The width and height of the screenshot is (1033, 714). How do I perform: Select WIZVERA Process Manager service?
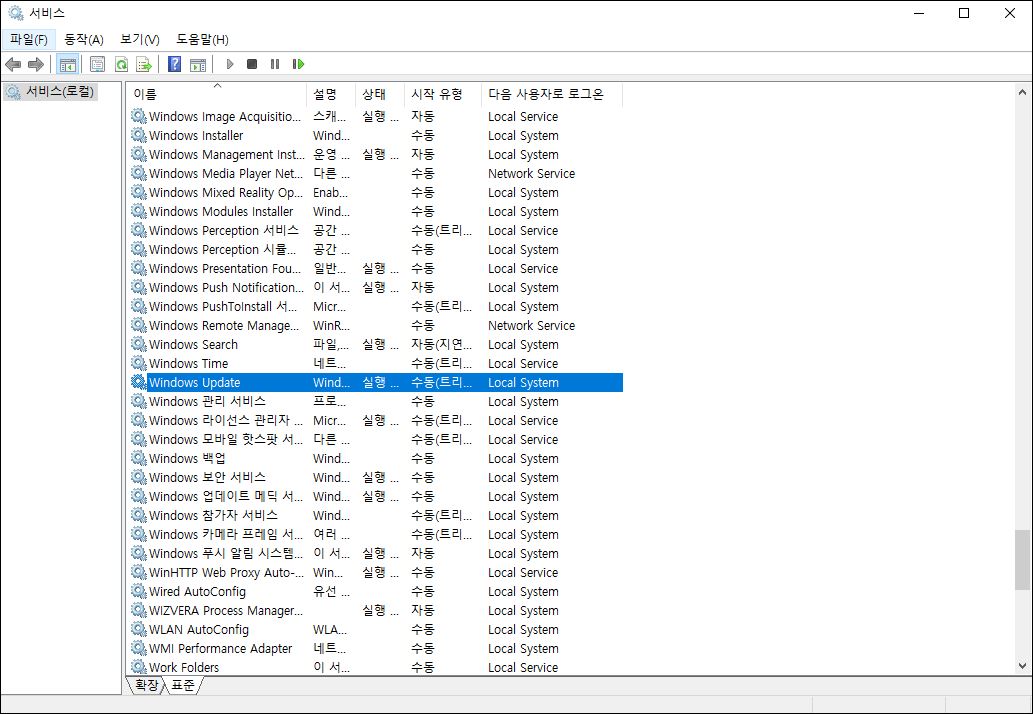point(376,611)
